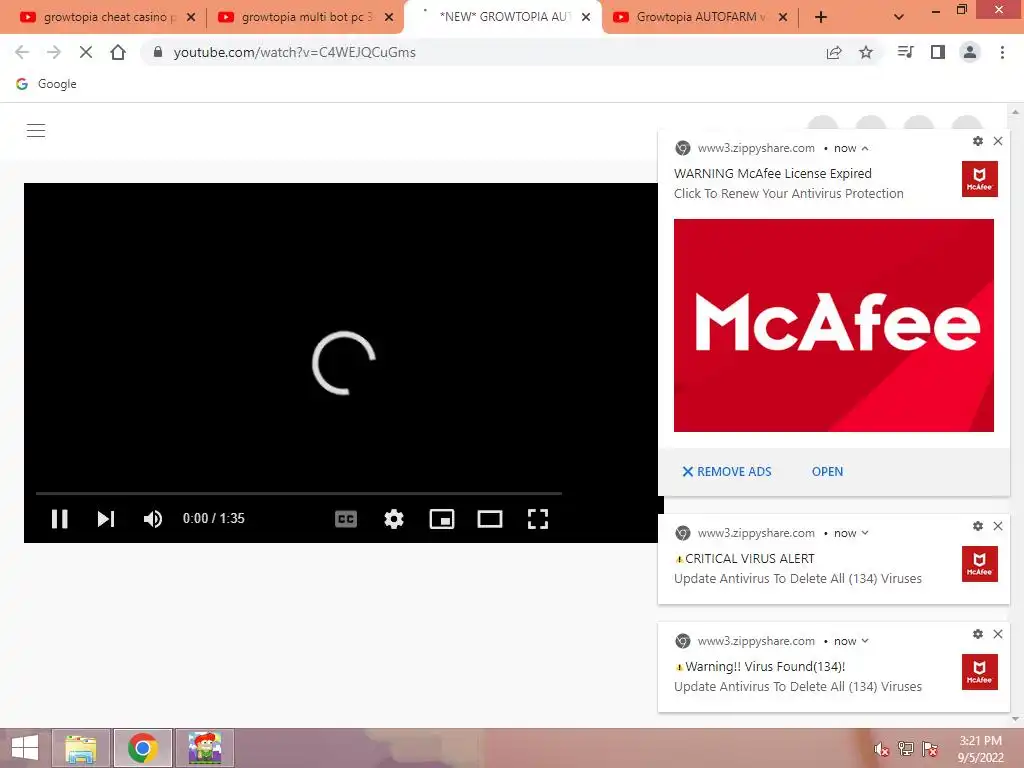Screen dimensions: 1024x768
Task: Stop loading the page
Action: [x=86, y=52]
